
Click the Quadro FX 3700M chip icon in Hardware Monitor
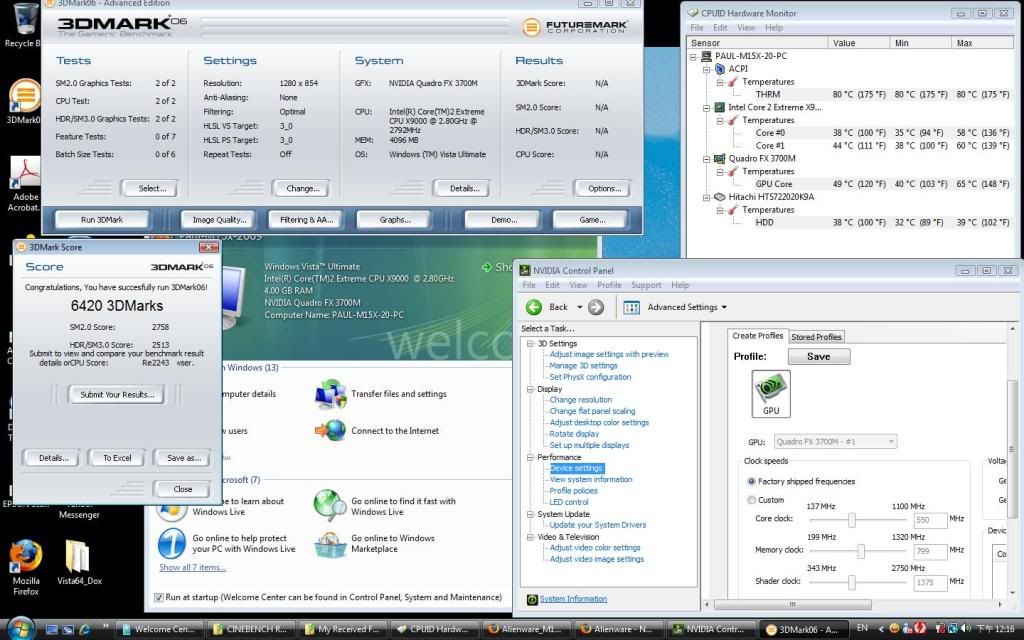(x=719, y=159)
